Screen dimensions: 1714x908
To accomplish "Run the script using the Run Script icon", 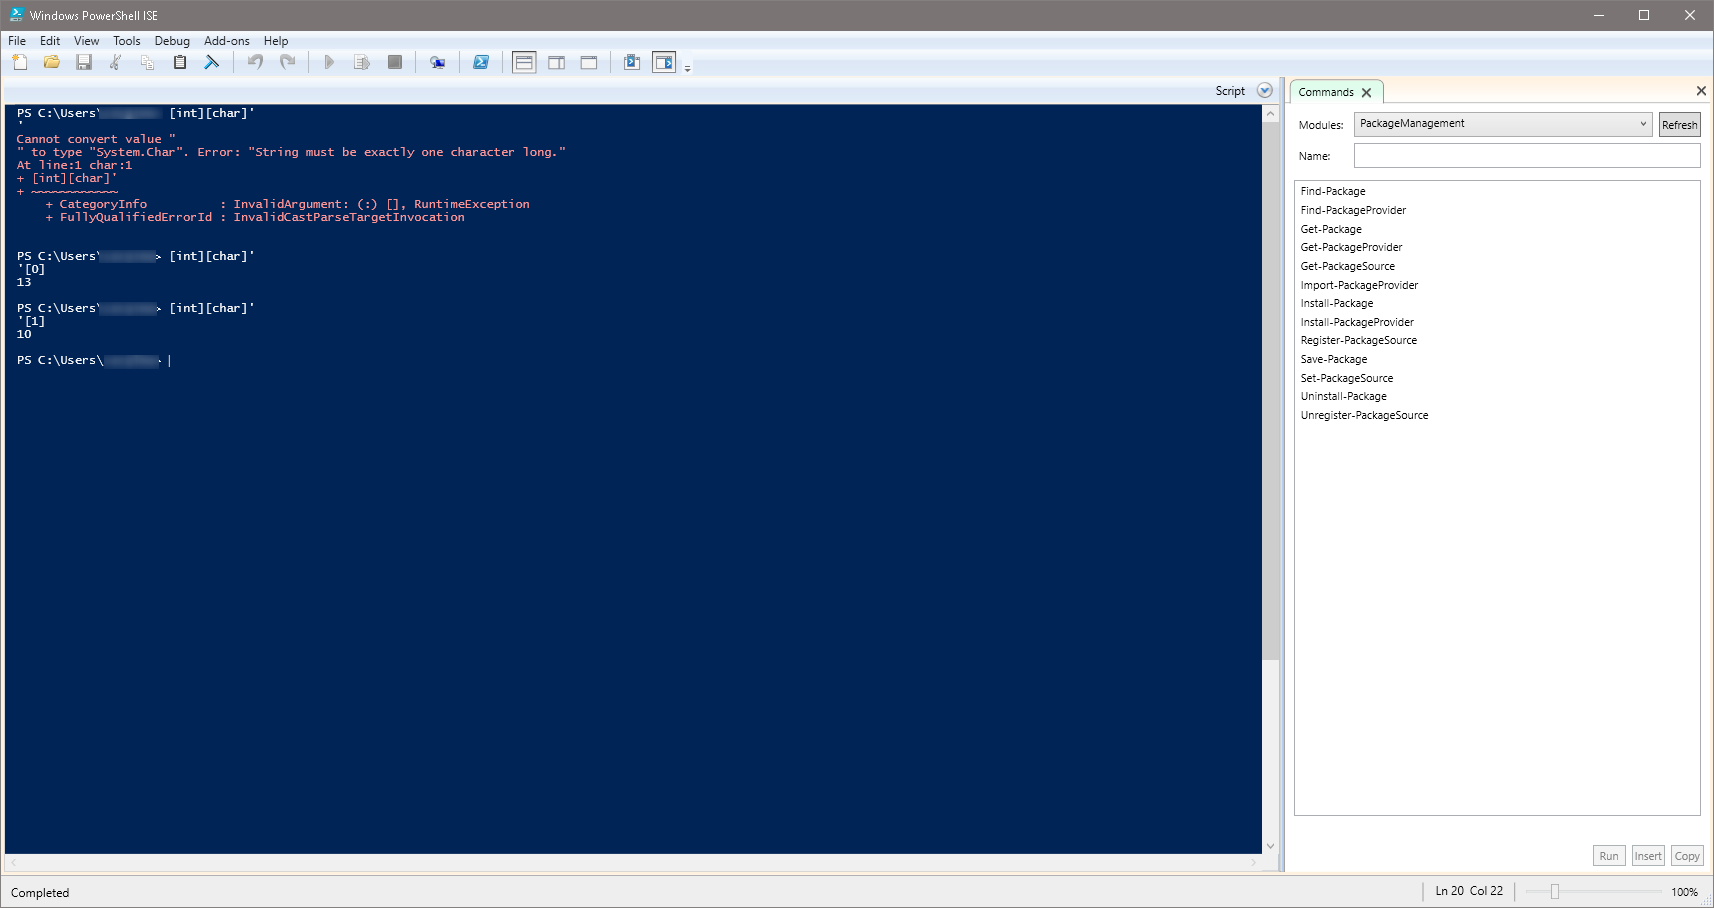I will point(330,62).
